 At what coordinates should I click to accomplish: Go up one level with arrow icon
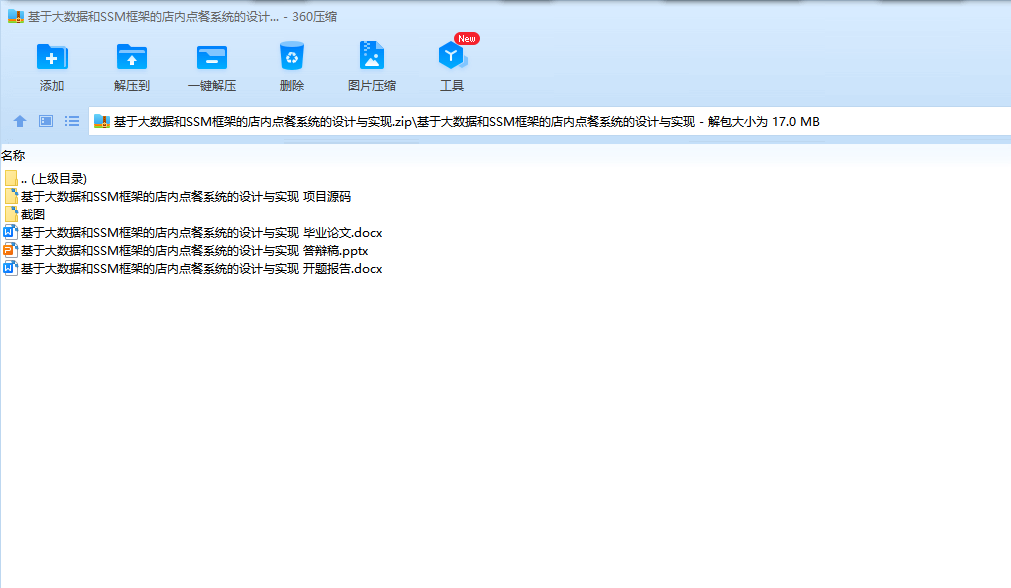pos(20,121)
